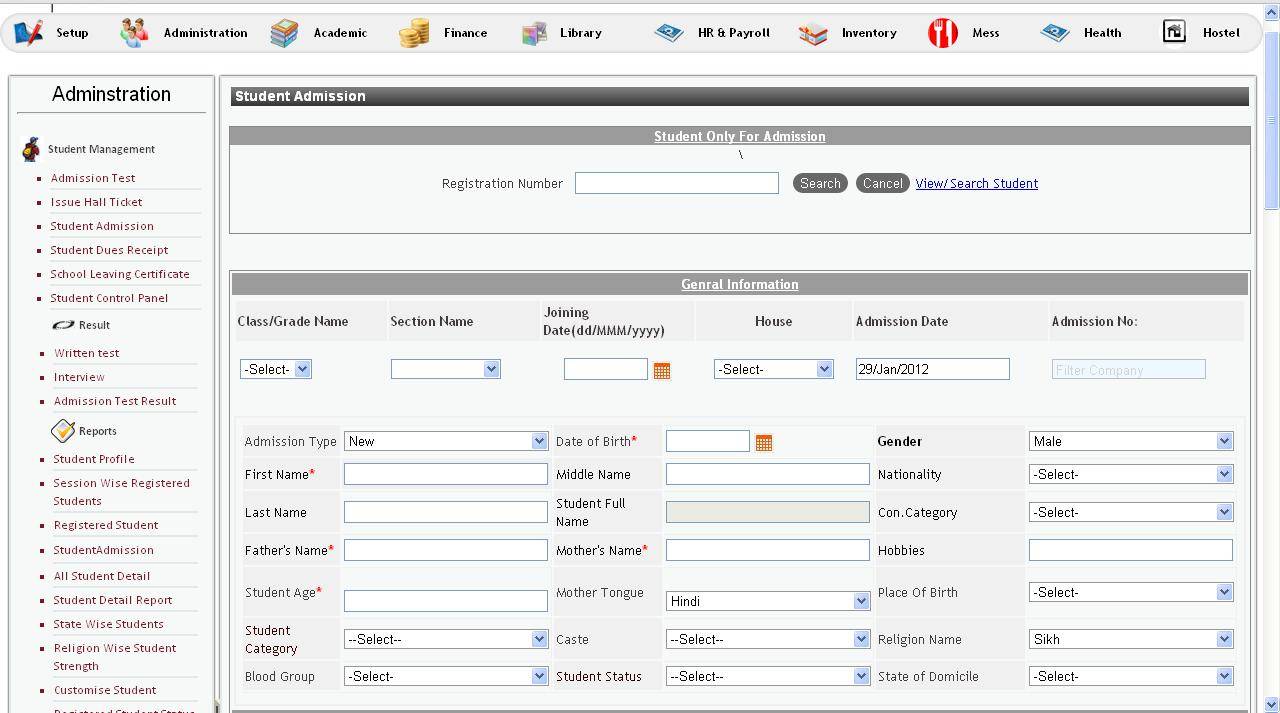Open the Inventory menu
Image resolution: width=1280 pixels, height=713 pixels.
point(869,33)
